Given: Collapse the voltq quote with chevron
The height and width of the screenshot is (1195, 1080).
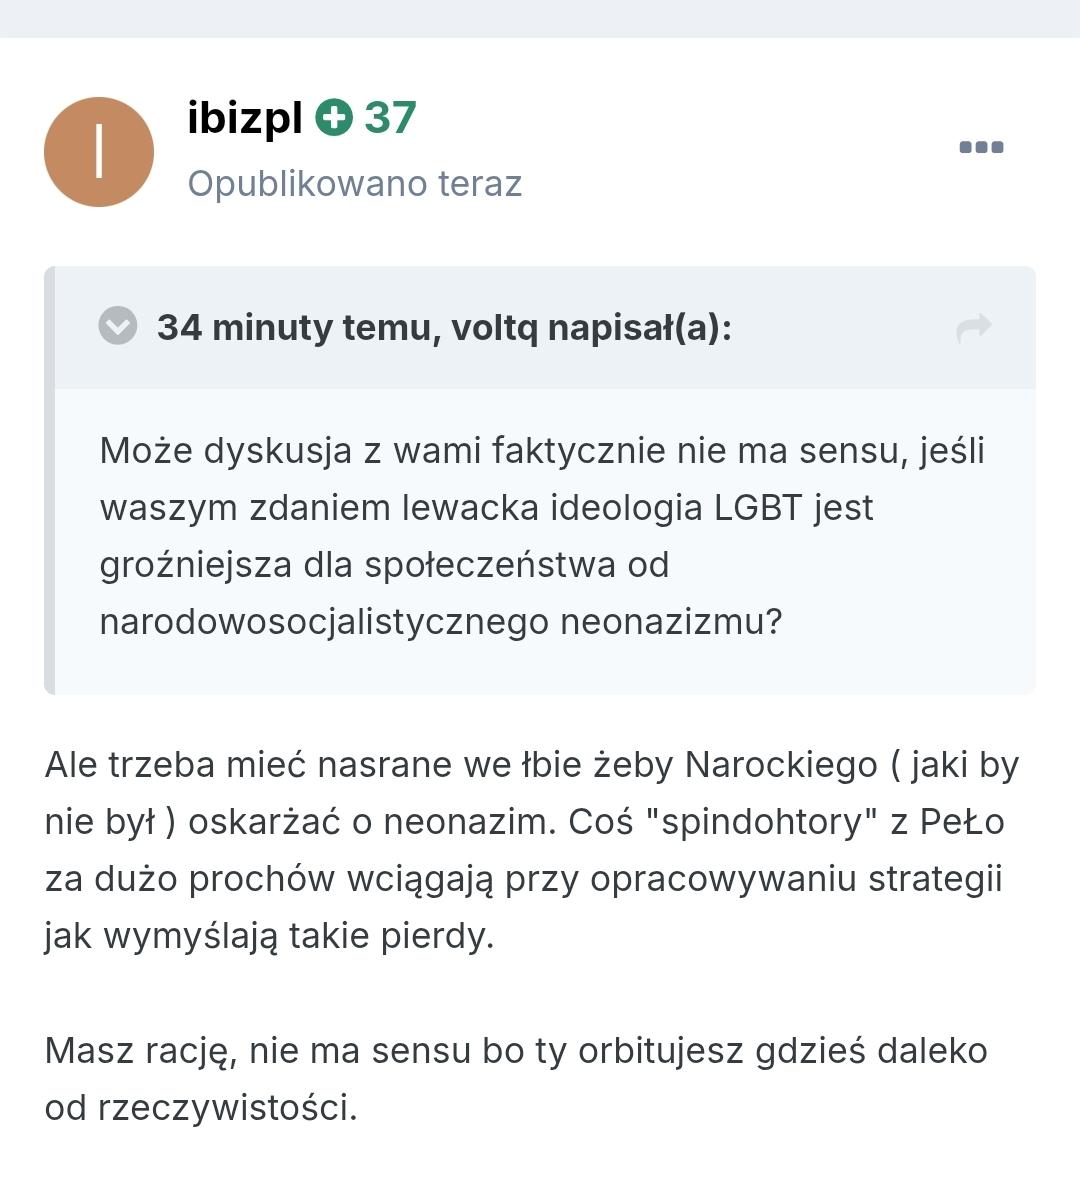Looking at the screenshot, I should (x=118, y=326).
